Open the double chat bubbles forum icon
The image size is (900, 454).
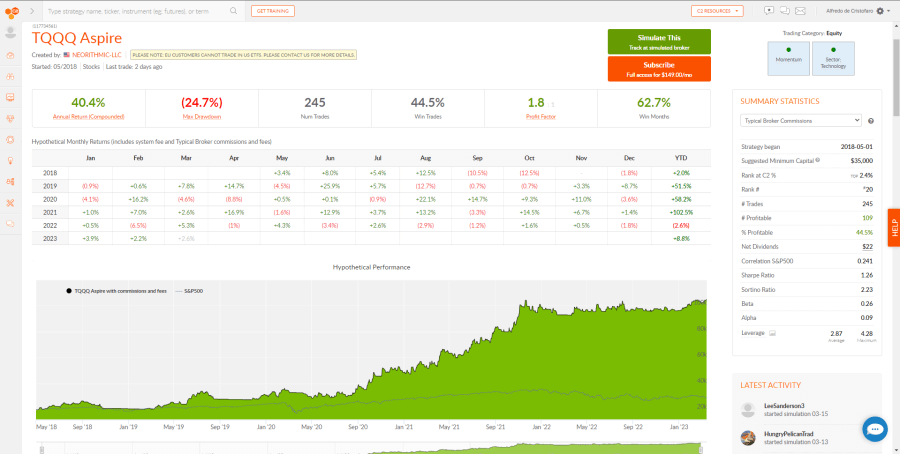tap(785, 11)
